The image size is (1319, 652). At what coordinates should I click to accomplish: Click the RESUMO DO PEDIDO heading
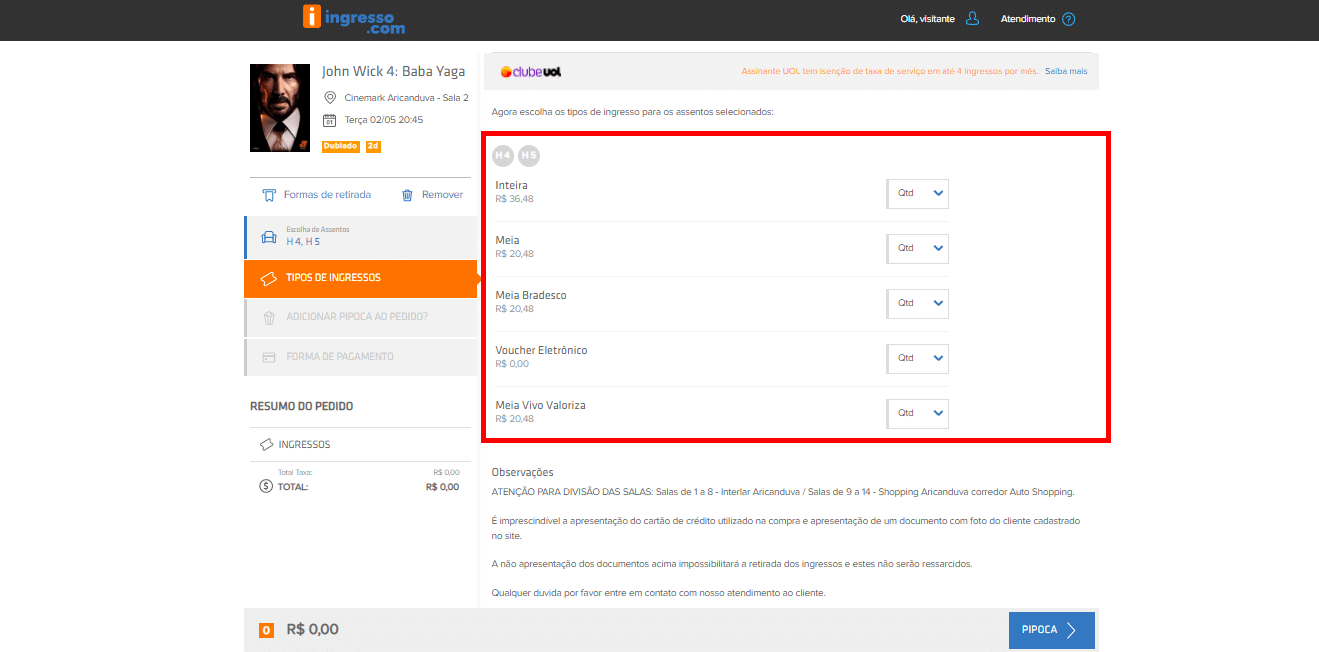tap(301, 406)
